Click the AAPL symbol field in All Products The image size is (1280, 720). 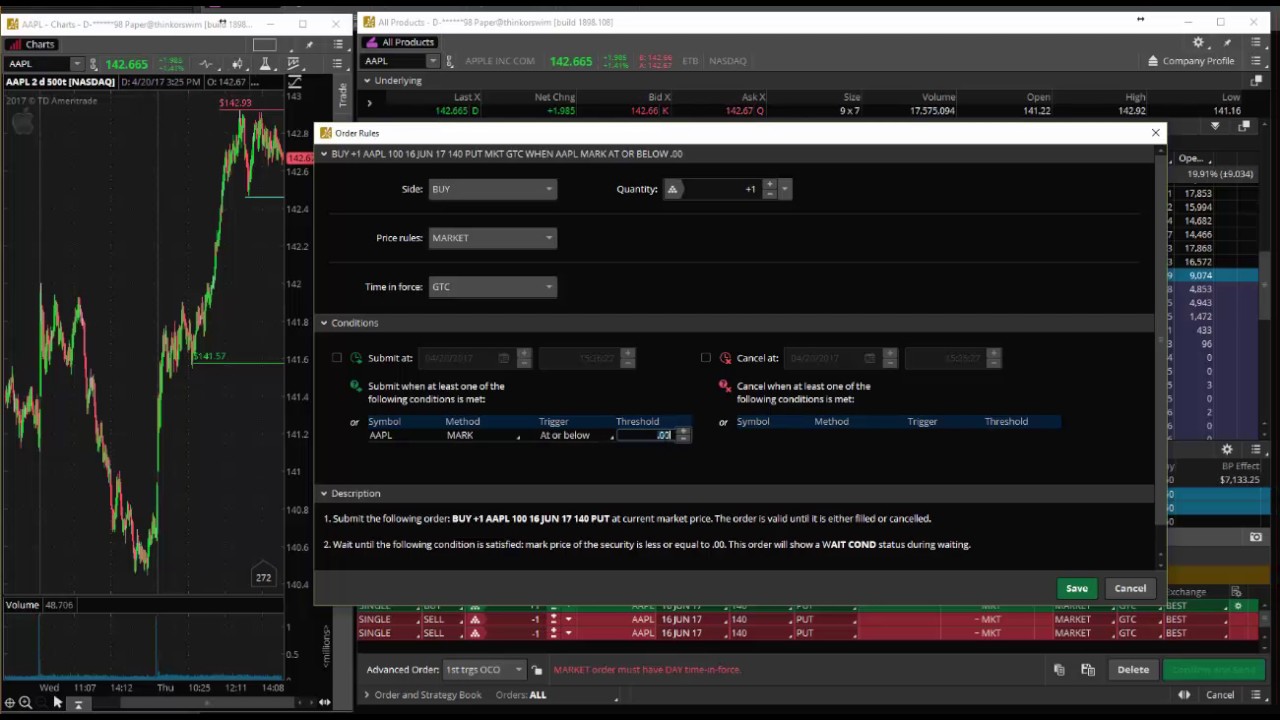coord(393,61)
